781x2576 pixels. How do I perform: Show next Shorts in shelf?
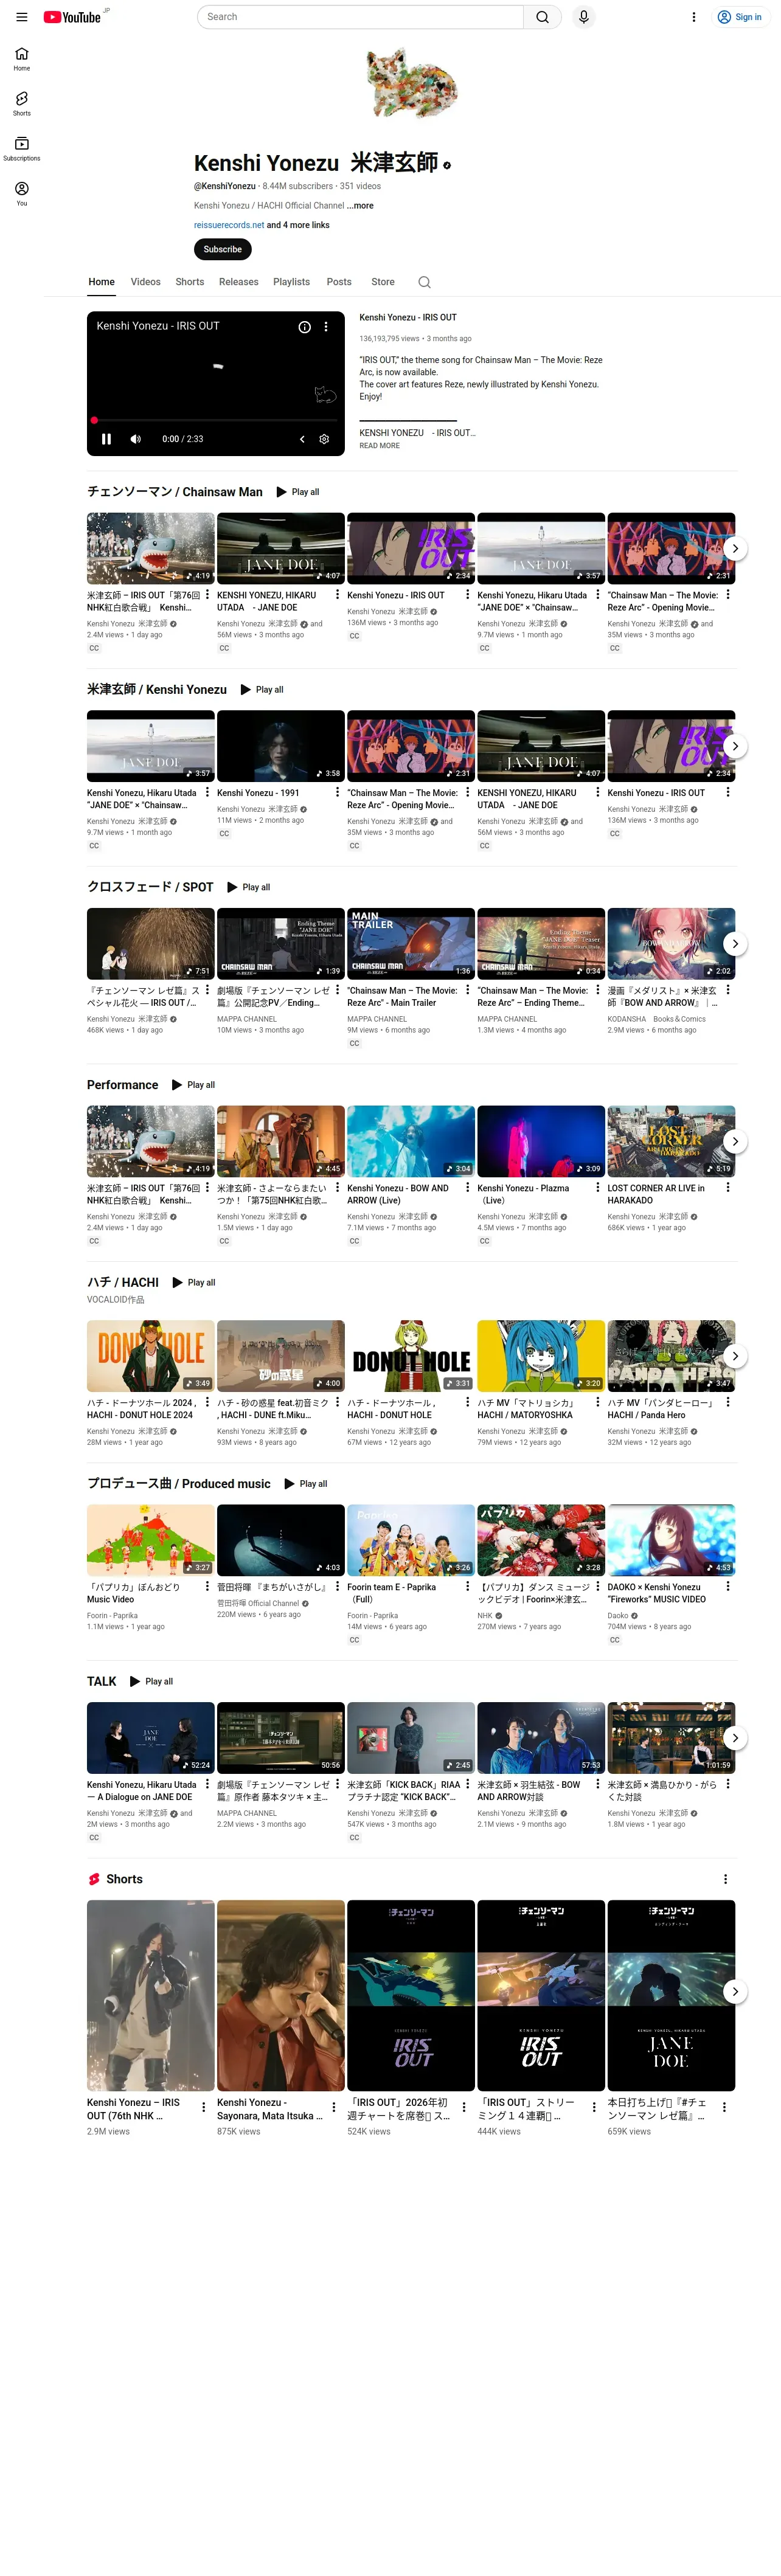pos(735,1991)
